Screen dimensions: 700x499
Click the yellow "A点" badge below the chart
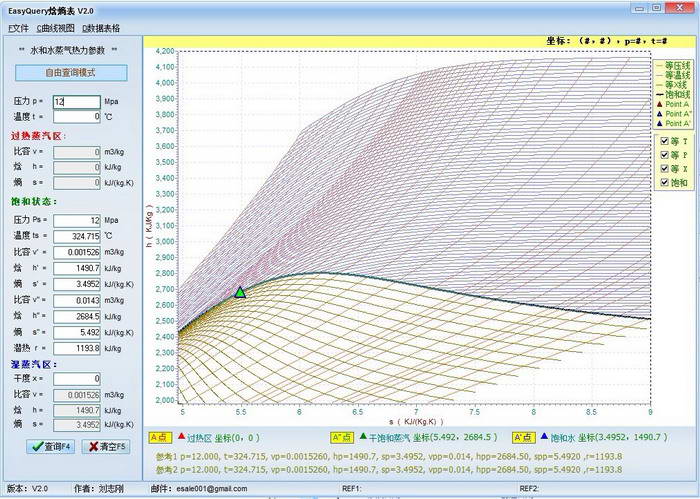159,437
